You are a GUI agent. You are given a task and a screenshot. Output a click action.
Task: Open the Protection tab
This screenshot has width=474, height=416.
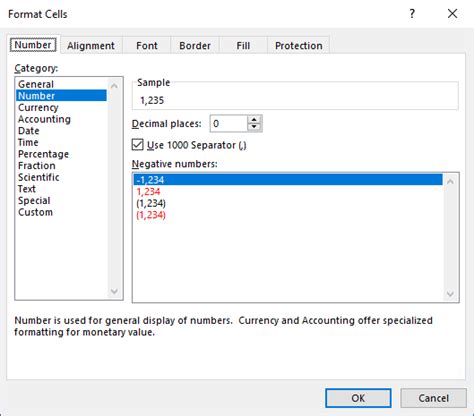coord(299,45)
